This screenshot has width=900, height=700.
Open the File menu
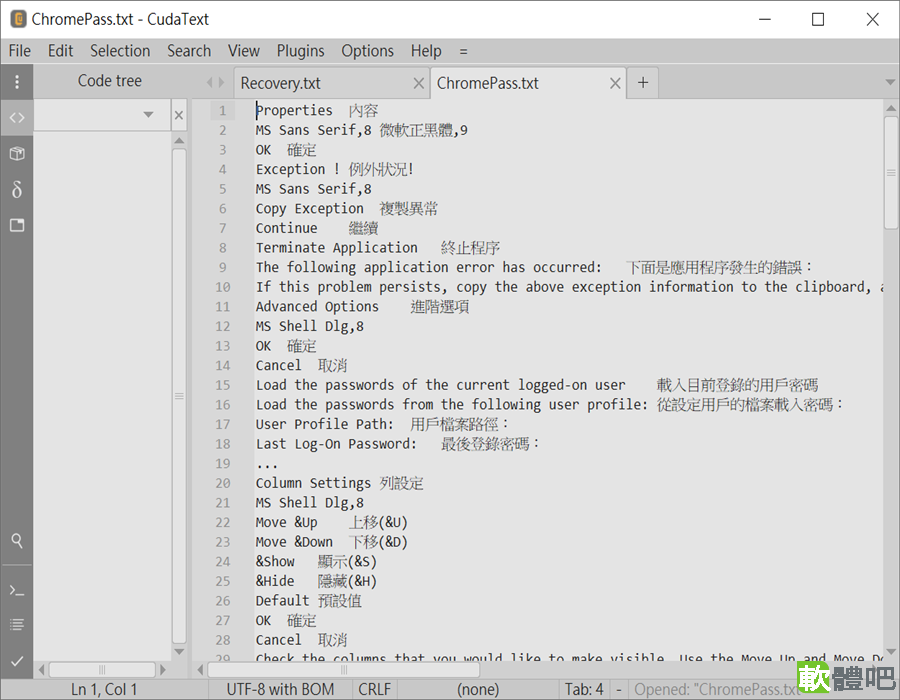click(20, 51)
